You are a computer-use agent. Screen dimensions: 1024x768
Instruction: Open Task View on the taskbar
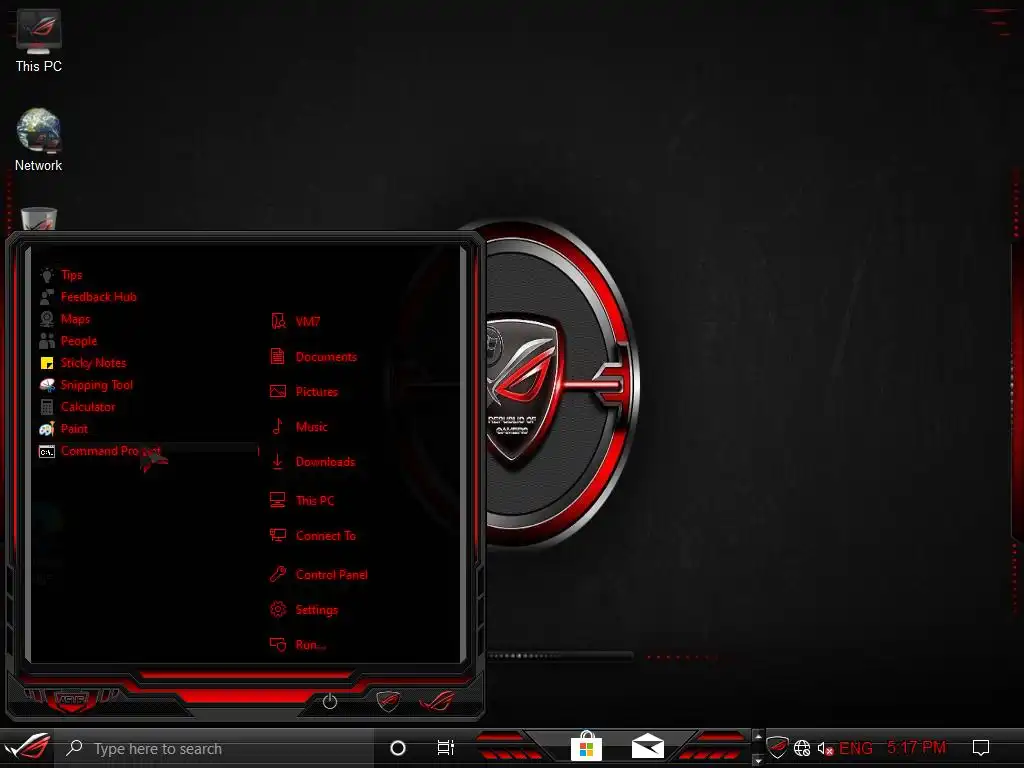(x=445, y=748)
